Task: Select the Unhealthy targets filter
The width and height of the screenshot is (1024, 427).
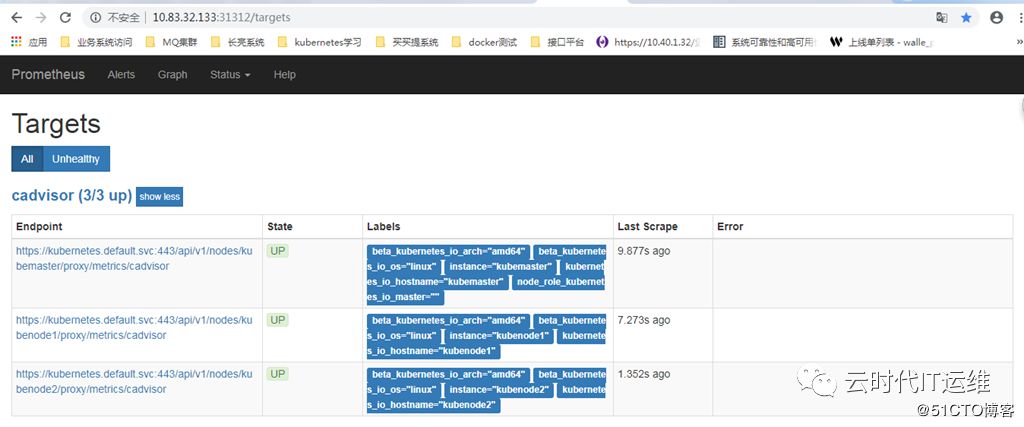Action: [x=76, y=159]
